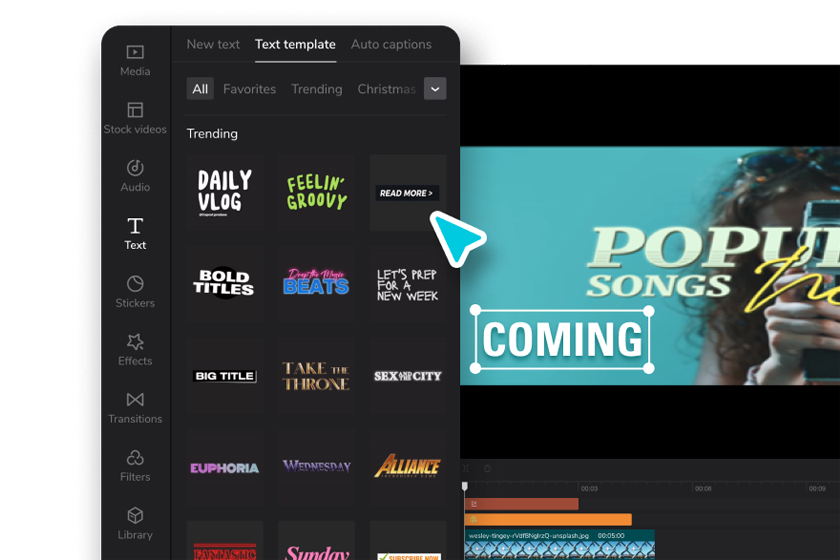The image size is (840, 560).
Task: Switch to the Auto captions tab
Action: click(391, 44)
